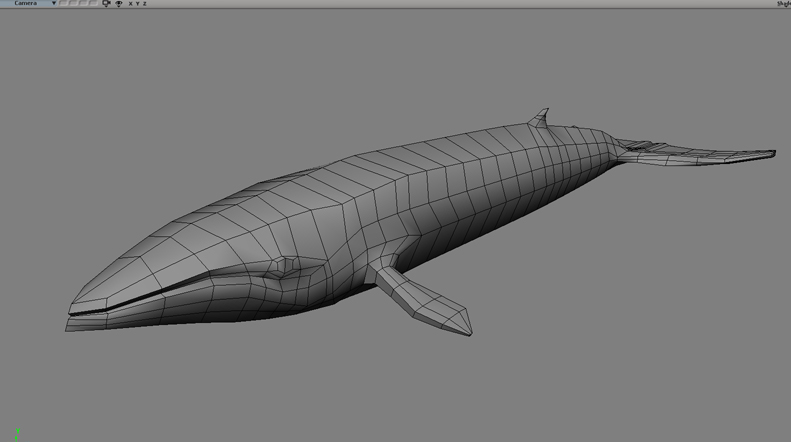Open the Shaded display mode menu
791x442 pixels.
tap(783, 4)
